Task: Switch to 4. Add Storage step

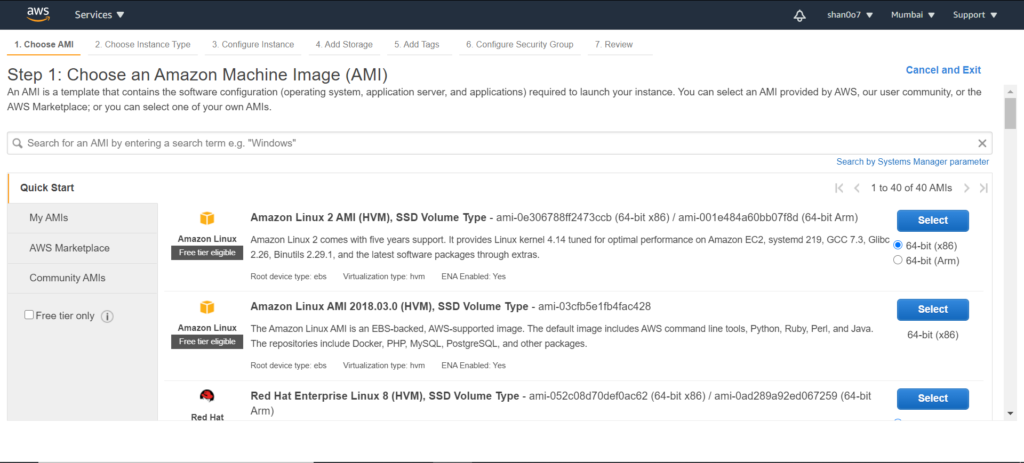Action: (344, 44)
